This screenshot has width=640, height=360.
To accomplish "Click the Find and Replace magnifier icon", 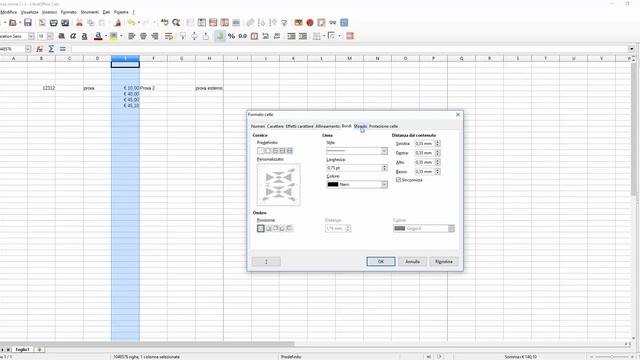I will tap(176, 23).
